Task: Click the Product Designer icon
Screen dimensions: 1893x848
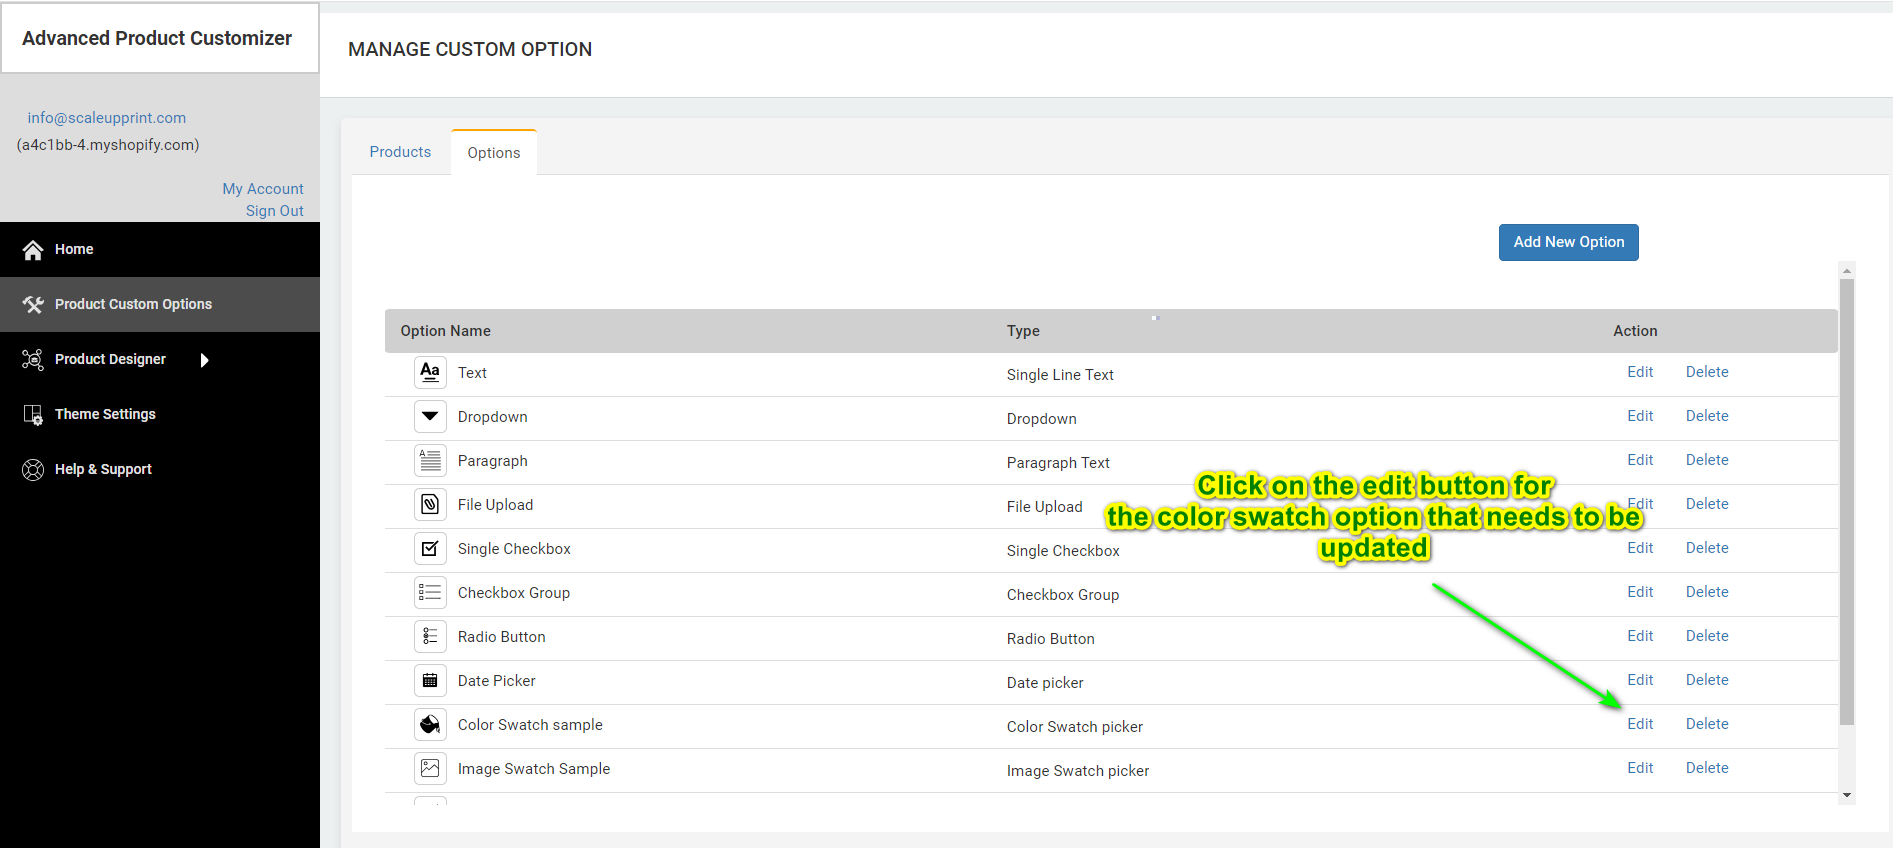Action: (33, 360)
